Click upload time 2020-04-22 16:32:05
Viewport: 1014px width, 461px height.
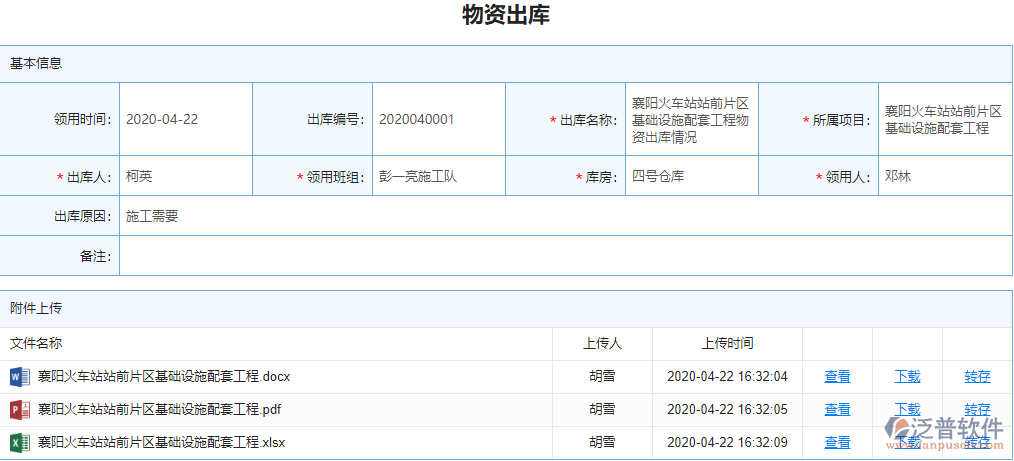pyautogui.click(x=728, y=409)
